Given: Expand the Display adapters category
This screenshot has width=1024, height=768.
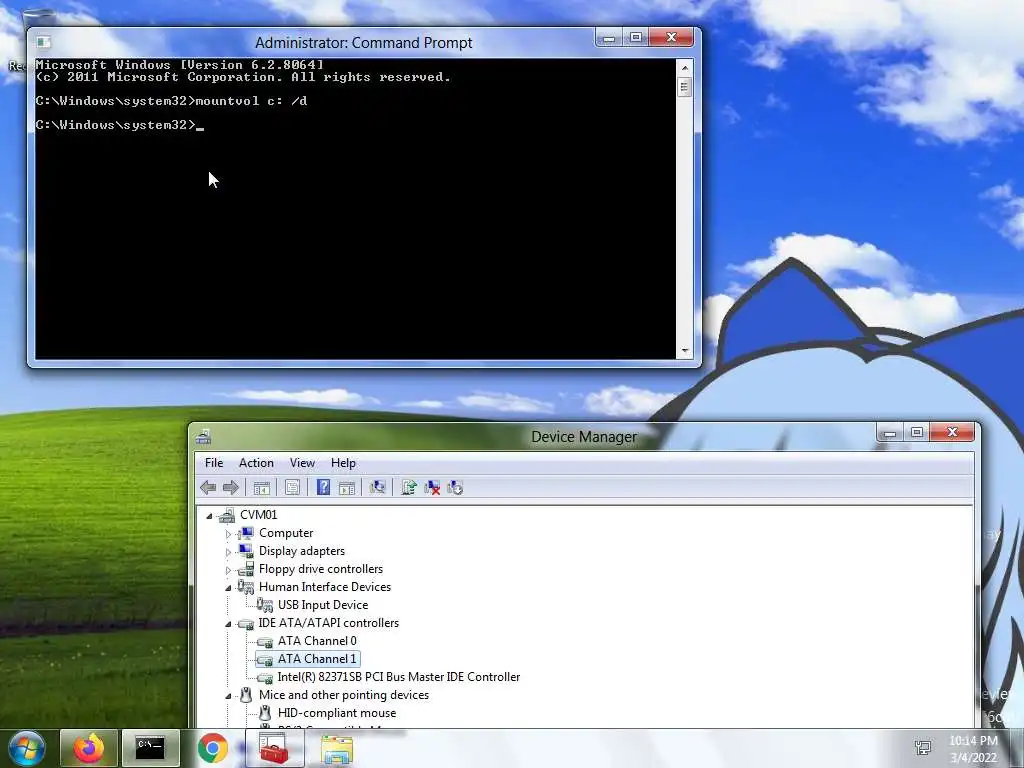Looking at the screenshot, I should coord(228,552).
